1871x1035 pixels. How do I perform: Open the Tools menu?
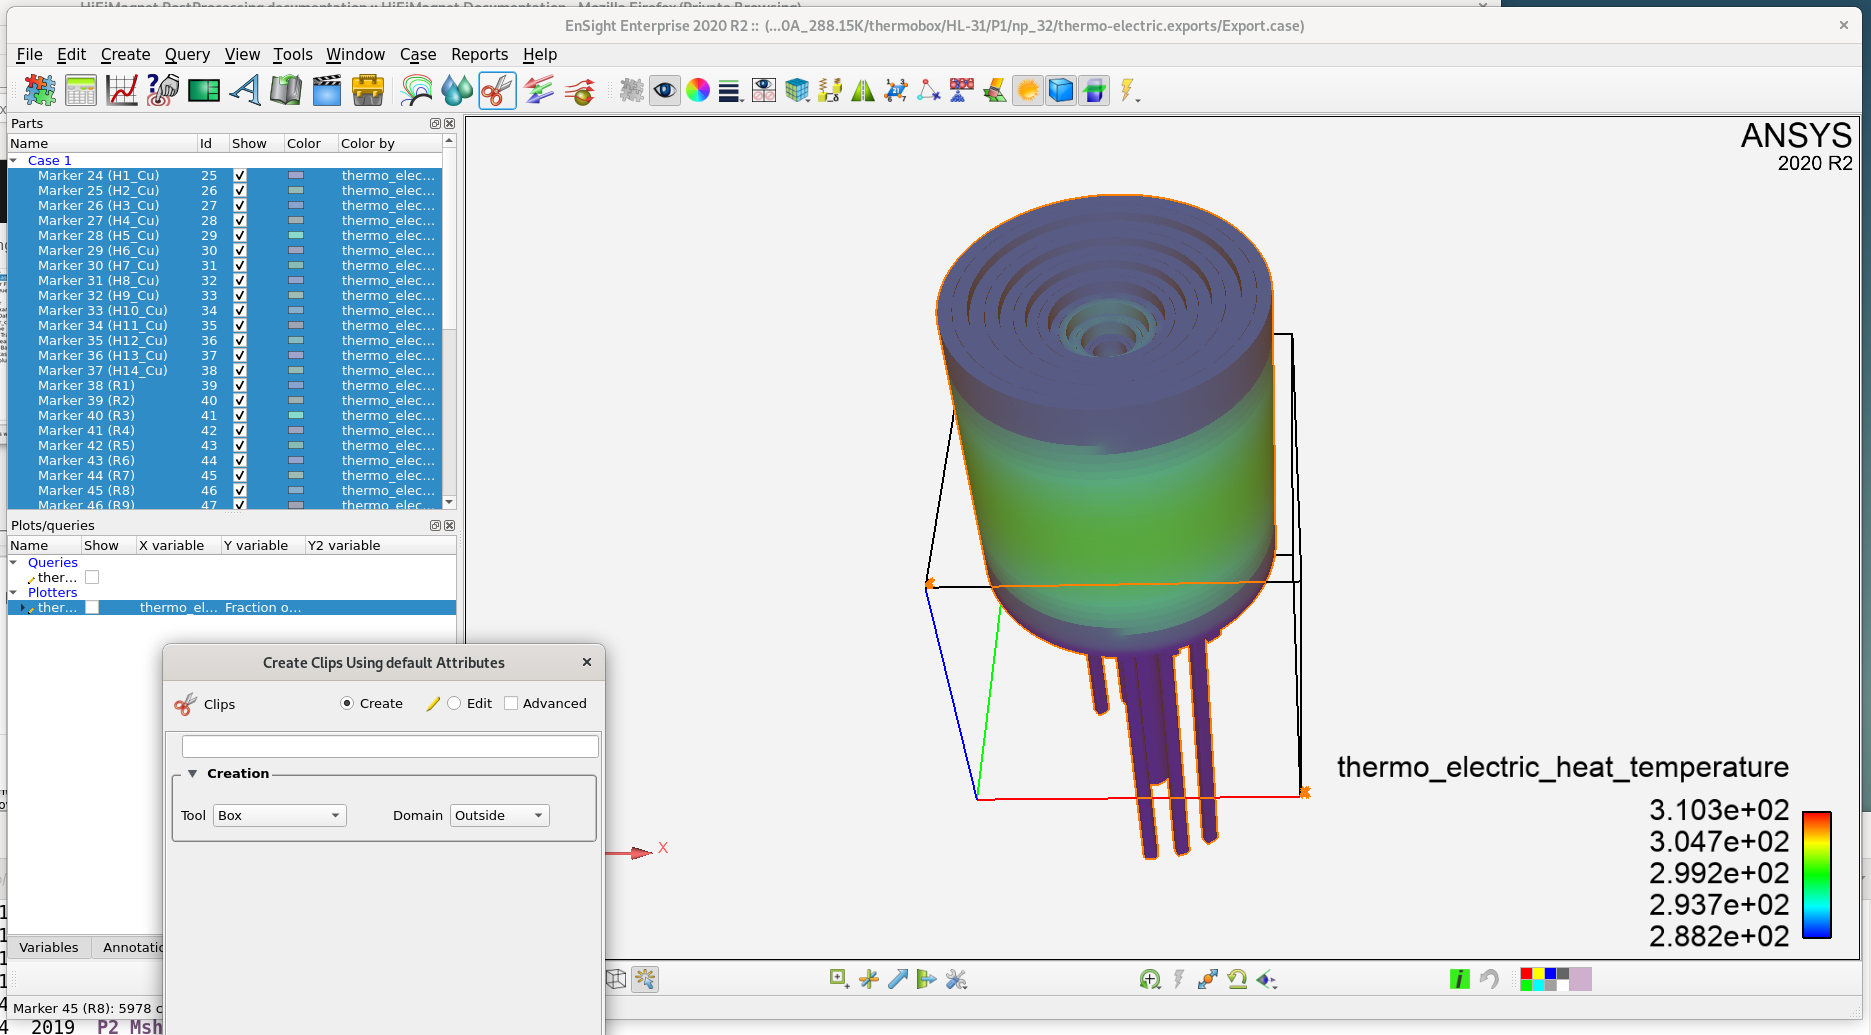pyautogui.click(x=292, y=54)
